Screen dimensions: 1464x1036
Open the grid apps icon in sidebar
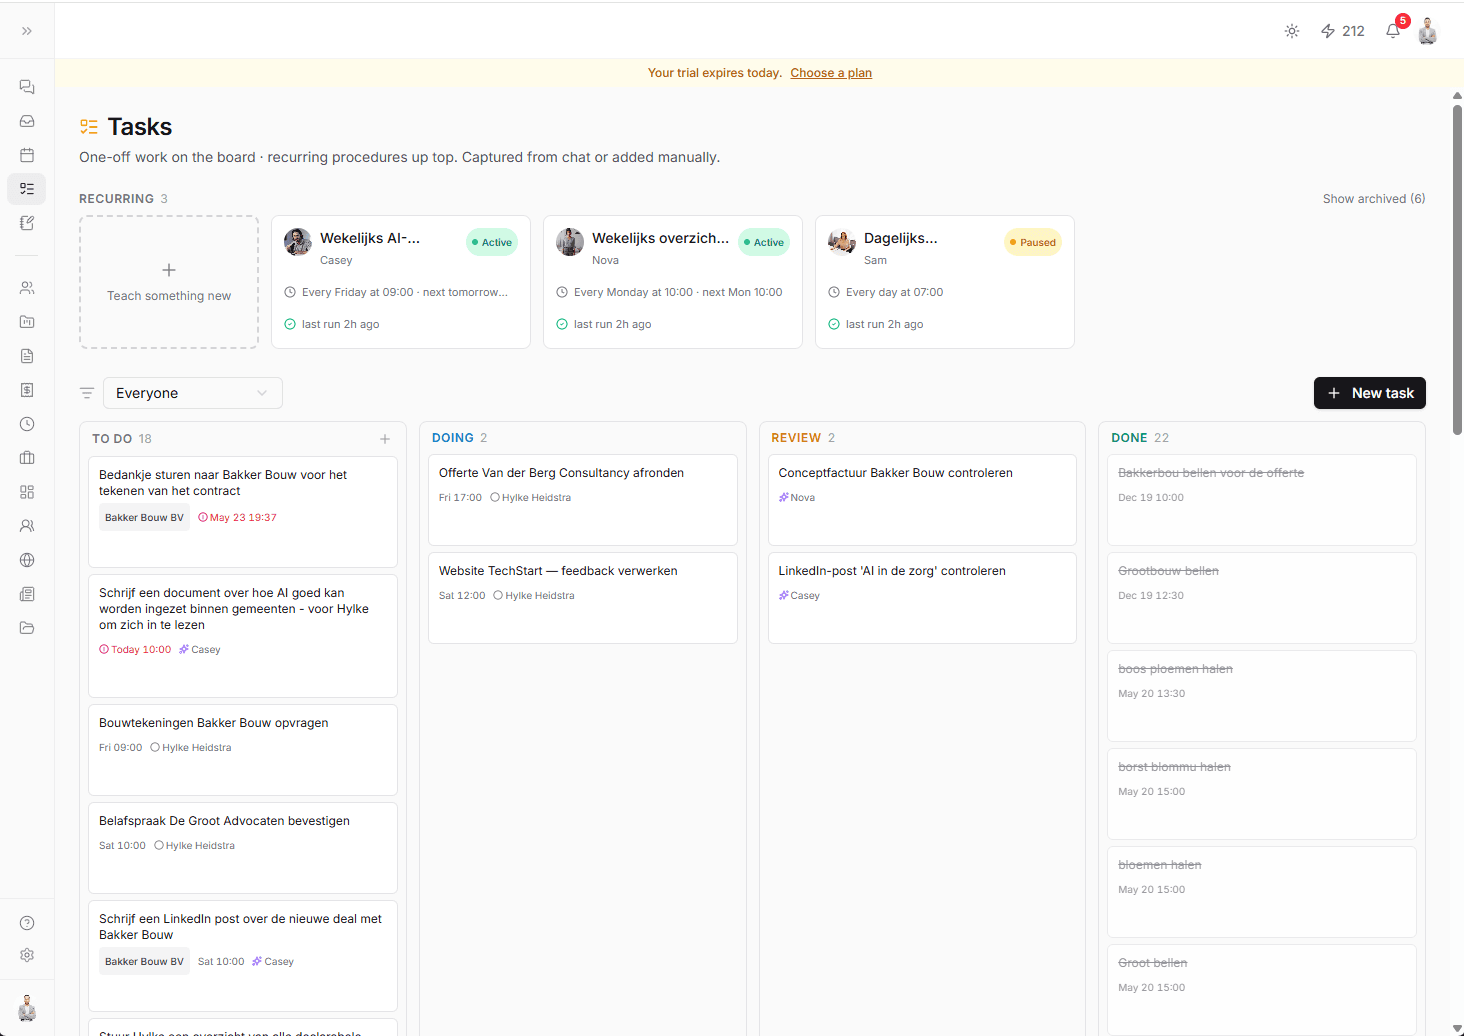click(x=27, y=492)
